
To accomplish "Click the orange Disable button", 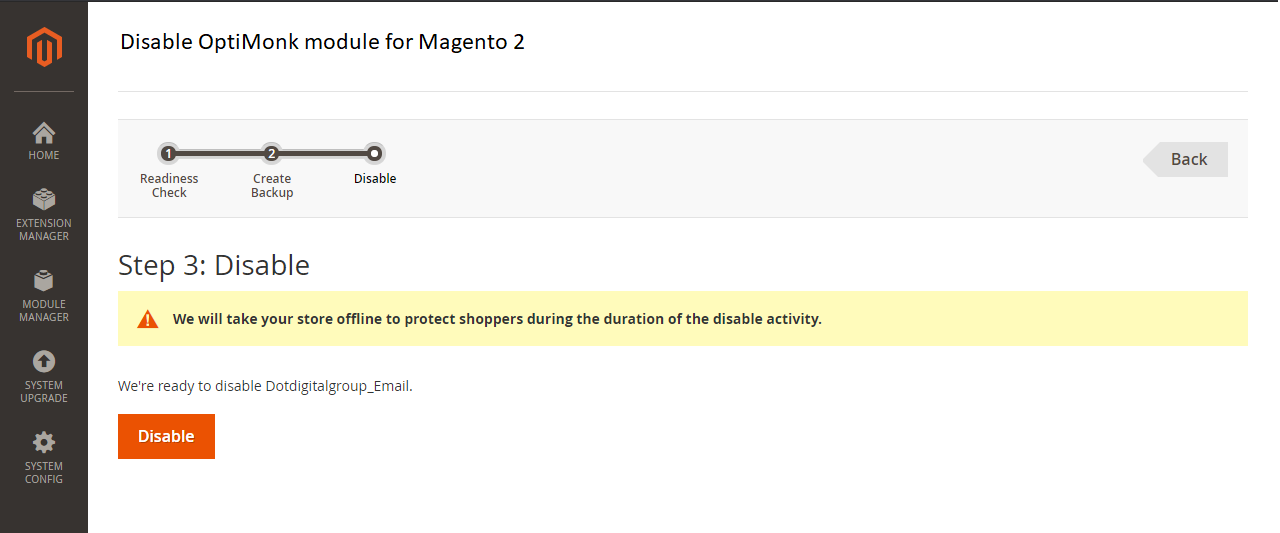I will point(166,437).
